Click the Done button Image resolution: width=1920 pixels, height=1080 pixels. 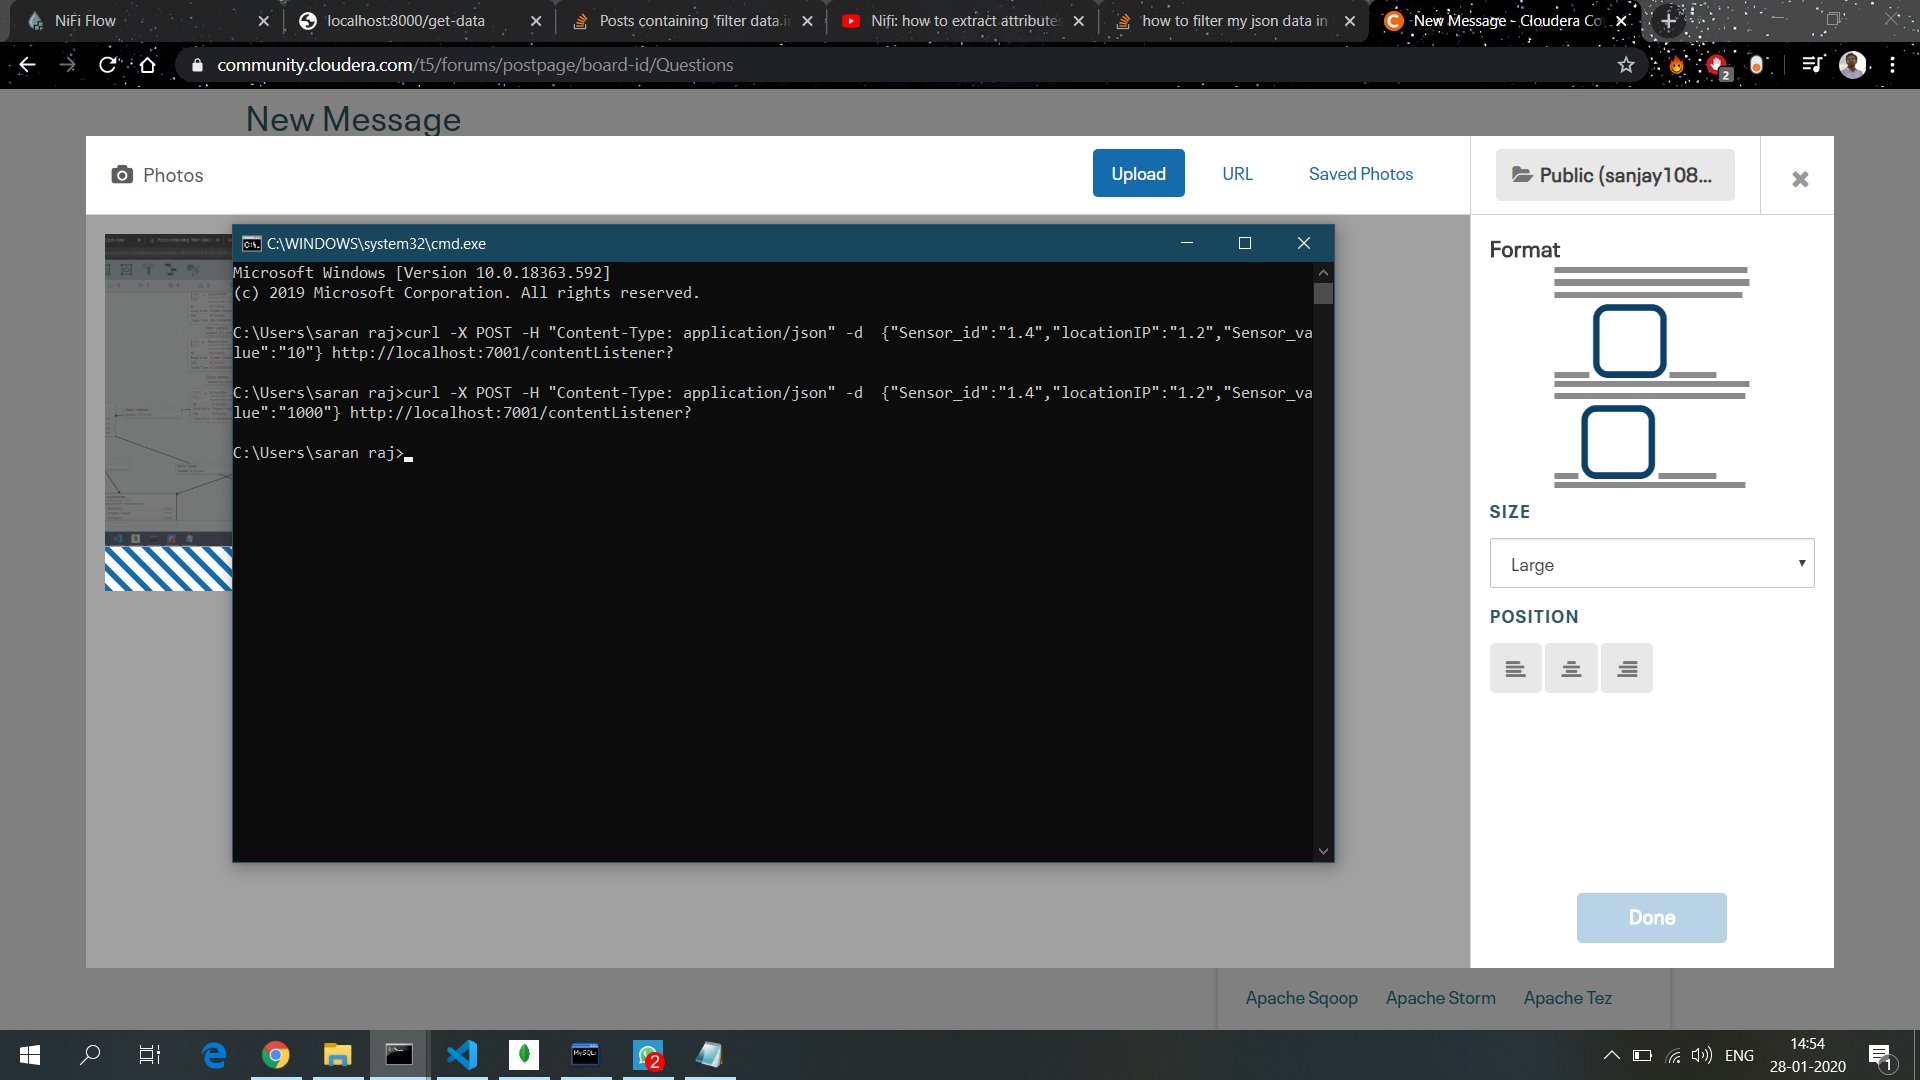(1651, 917)
